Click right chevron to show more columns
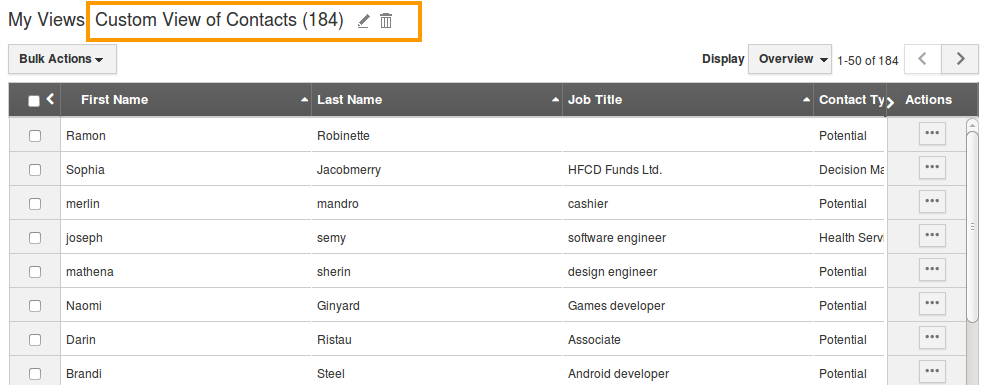The image size is (988, 385). [890, 102]
